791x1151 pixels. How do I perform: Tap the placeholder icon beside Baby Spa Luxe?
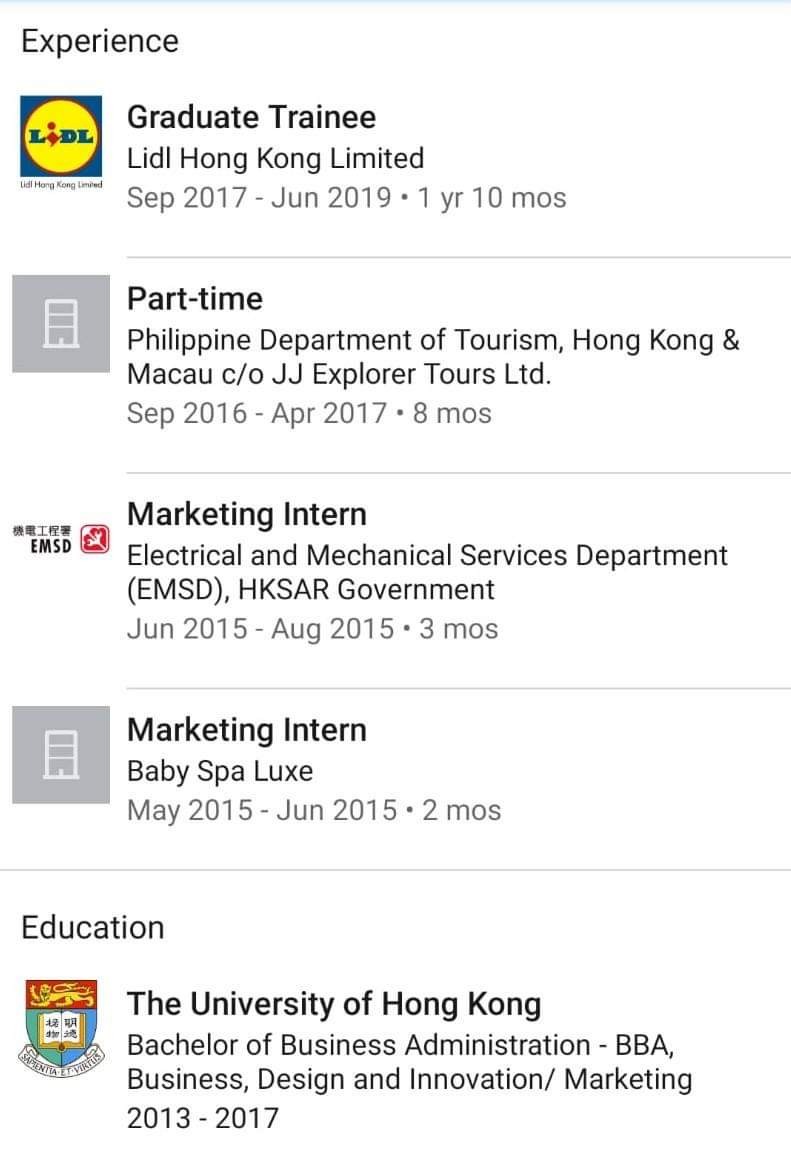(x=61, y=754)
